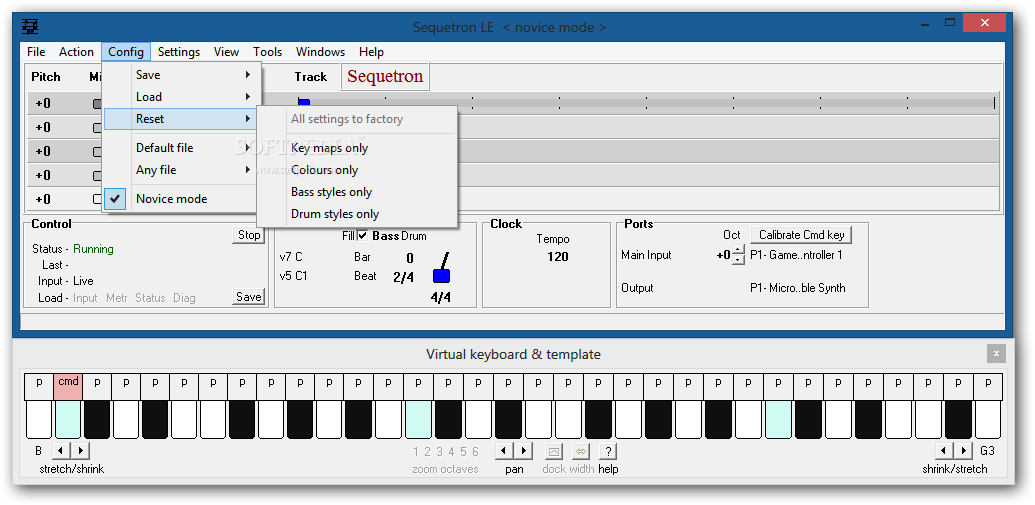Select zoom octaves number 1
This screenshot has width=1035, height=505.
coord(416,452)
